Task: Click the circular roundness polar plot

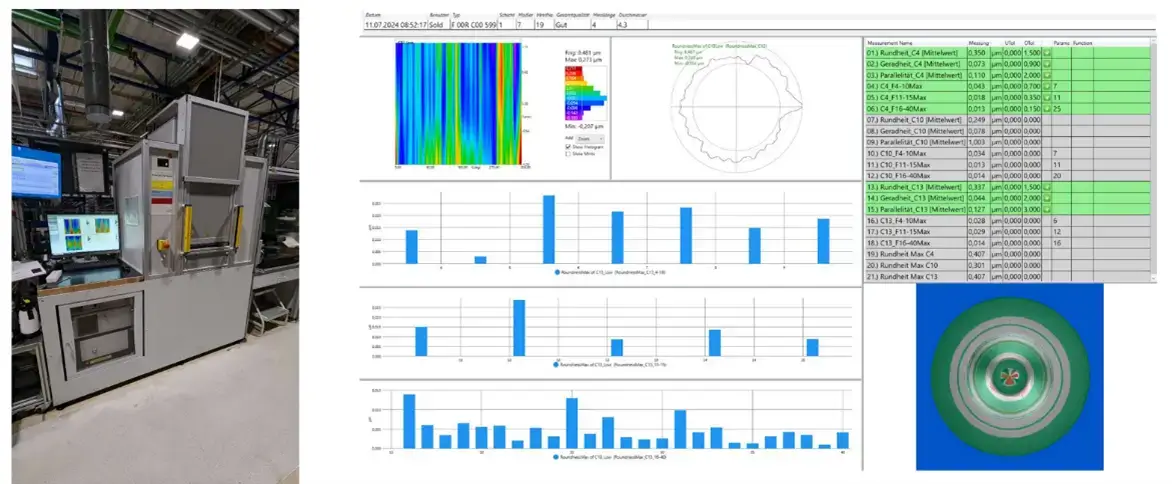Action: [x=738, y=105]
